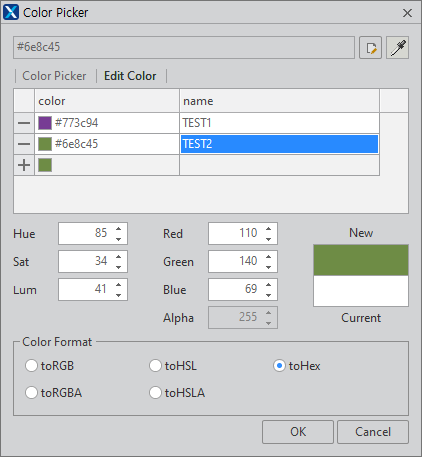Click the Cancel button
Screen dimensions: 422x457
373,432
